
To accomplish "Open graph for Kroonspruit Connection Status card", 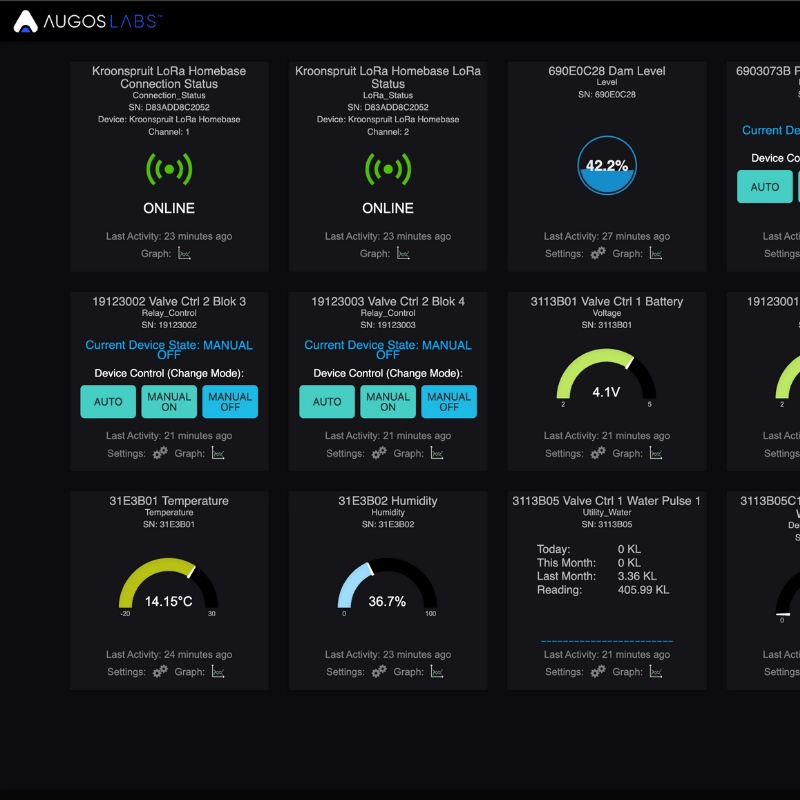I will pos(184,254).
